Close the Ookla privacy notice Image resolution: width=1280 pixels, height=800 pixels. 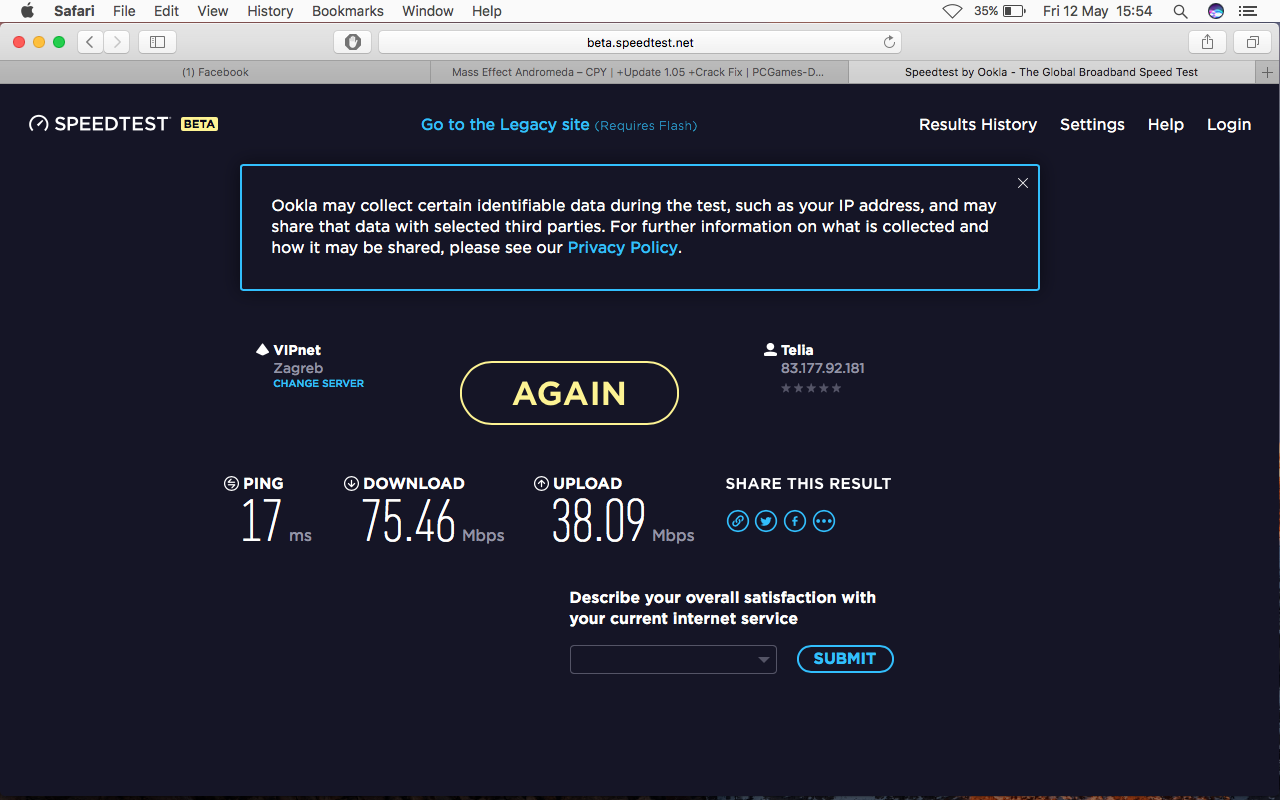(1023, 183)
